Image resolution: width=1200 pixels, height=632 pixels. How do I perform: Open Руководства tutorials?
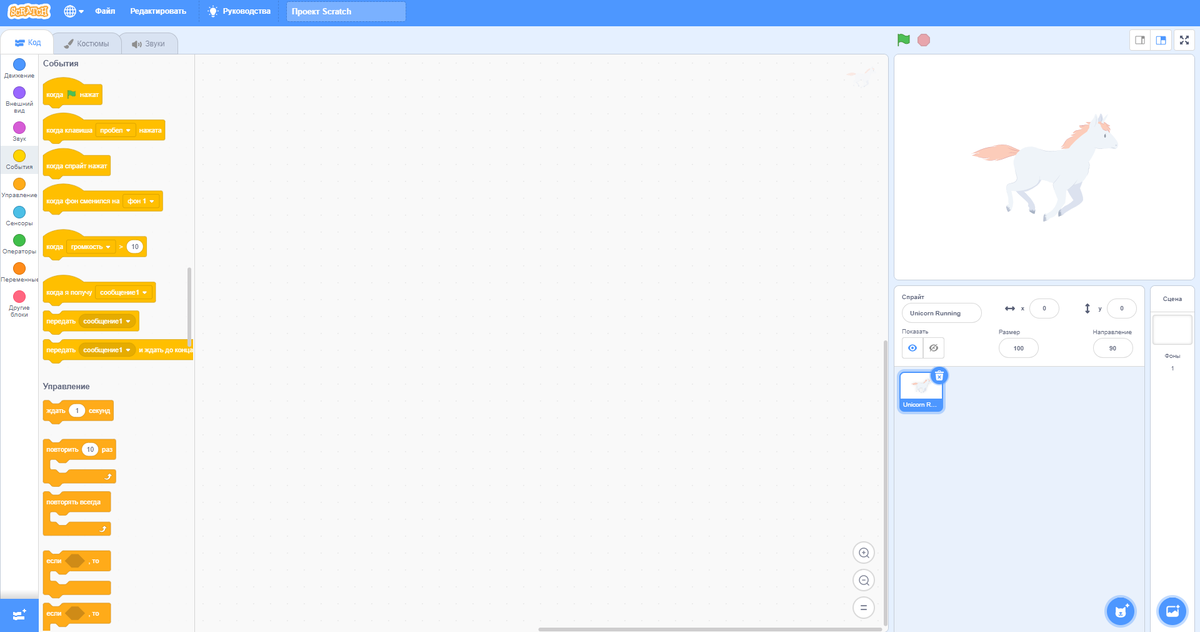point(238,11)
